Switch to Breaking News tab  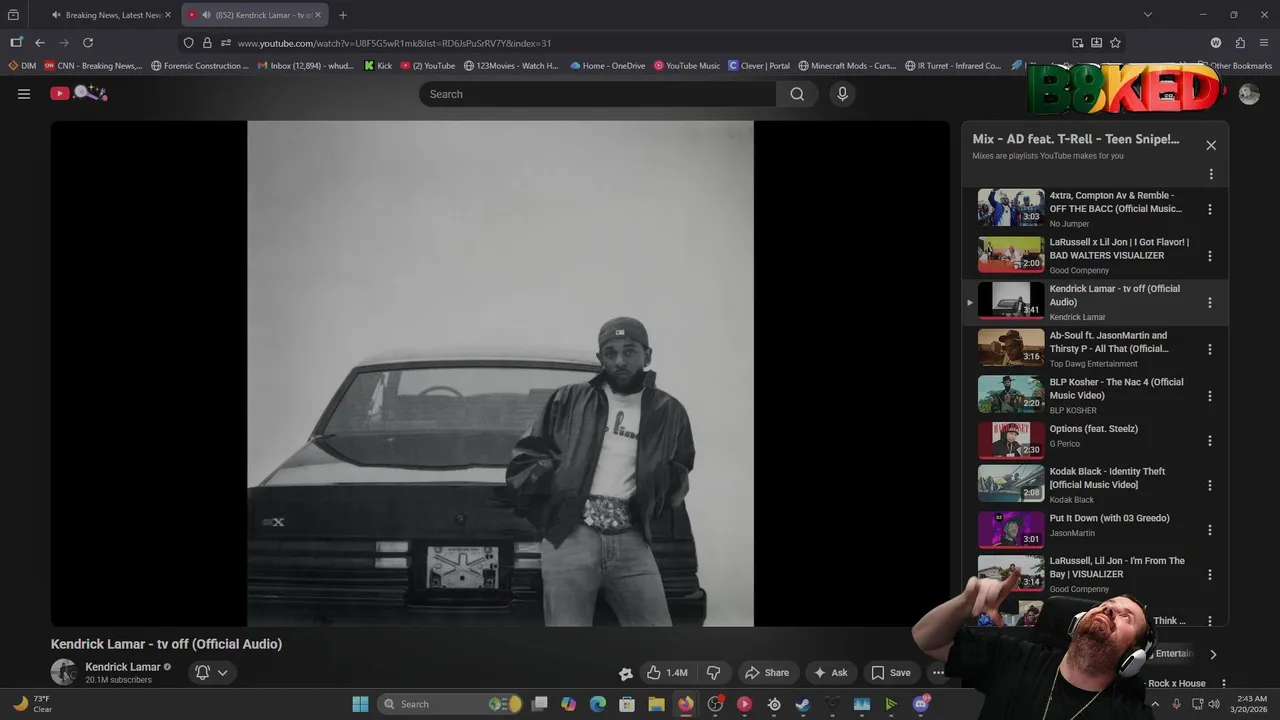112,15
